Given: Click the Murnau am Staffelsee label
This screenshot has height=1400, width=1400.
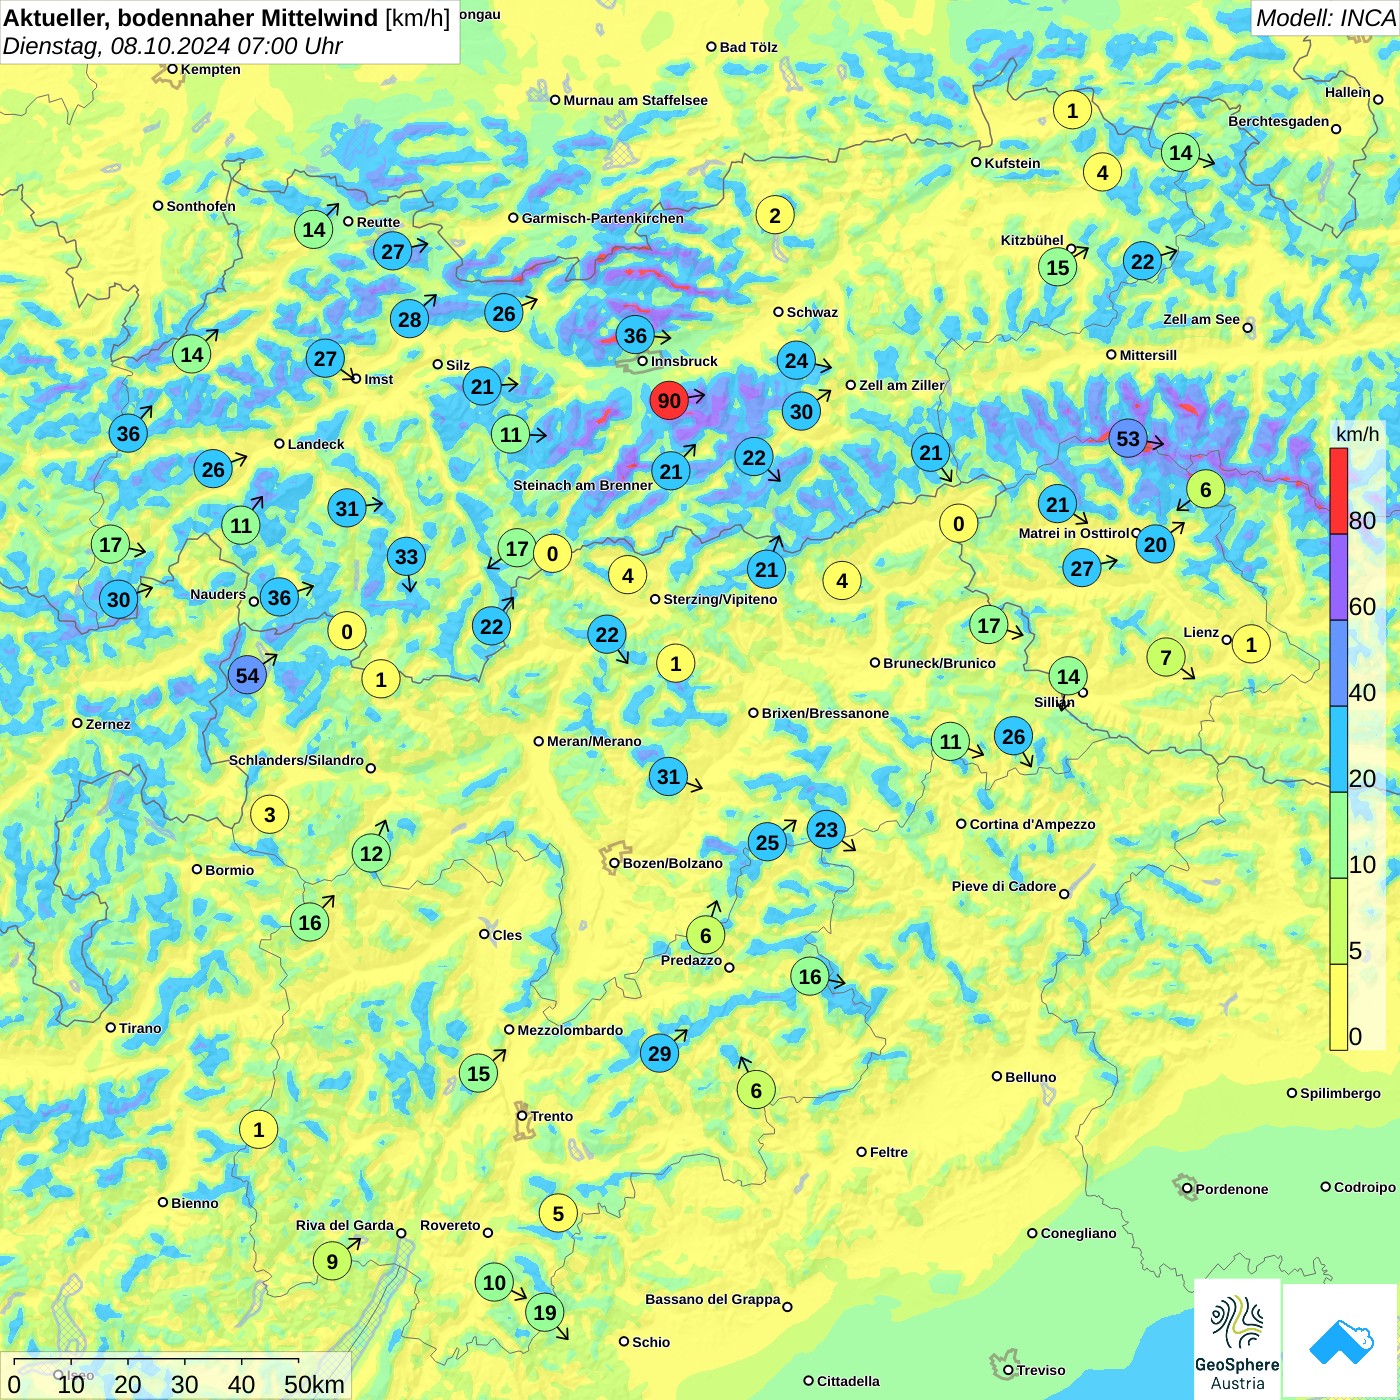Looking at the screenshot, I should [635, 101].
